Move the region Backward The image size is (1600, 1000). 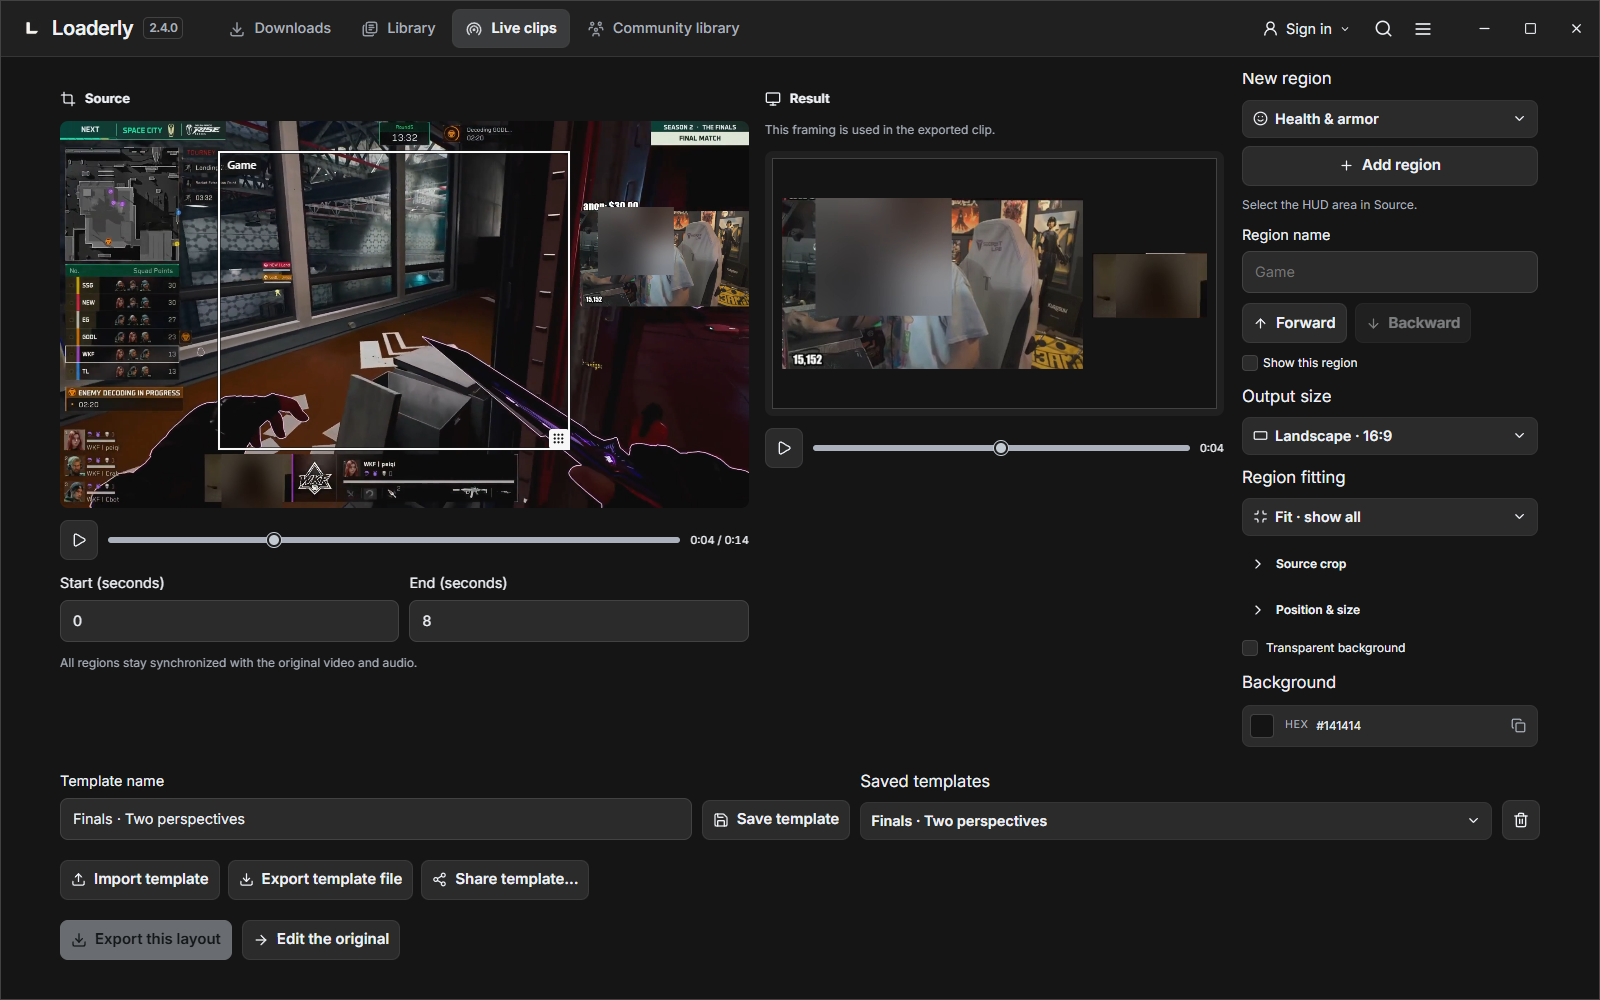[x=1413, y=323]
